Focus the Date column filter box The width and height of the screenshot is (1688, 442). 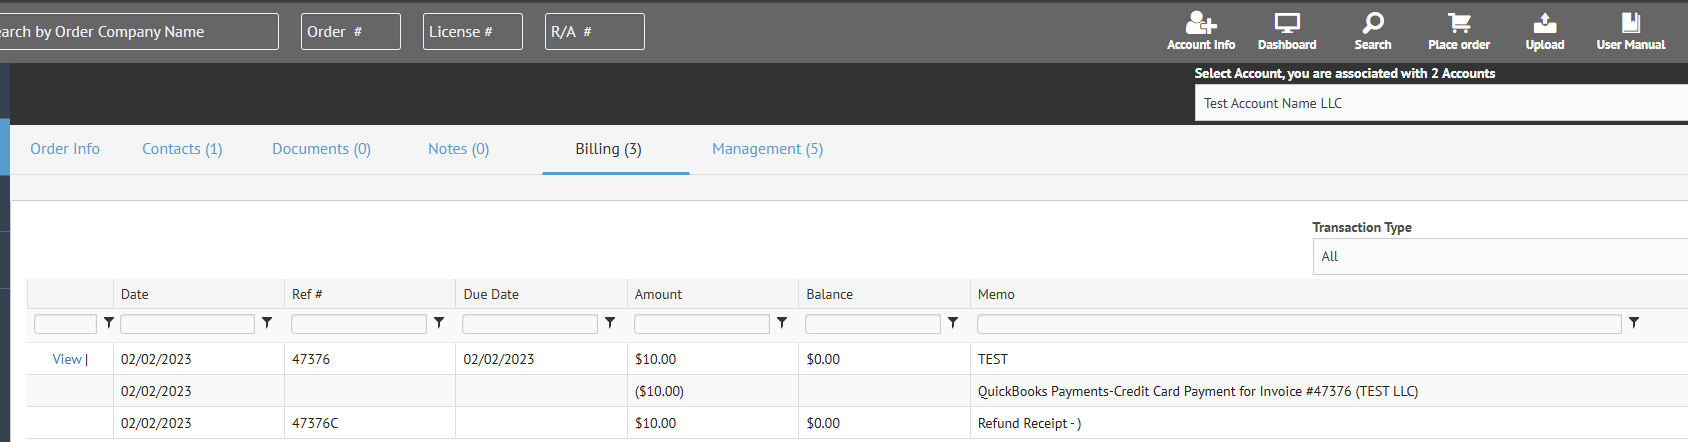[x=188, y=324]
